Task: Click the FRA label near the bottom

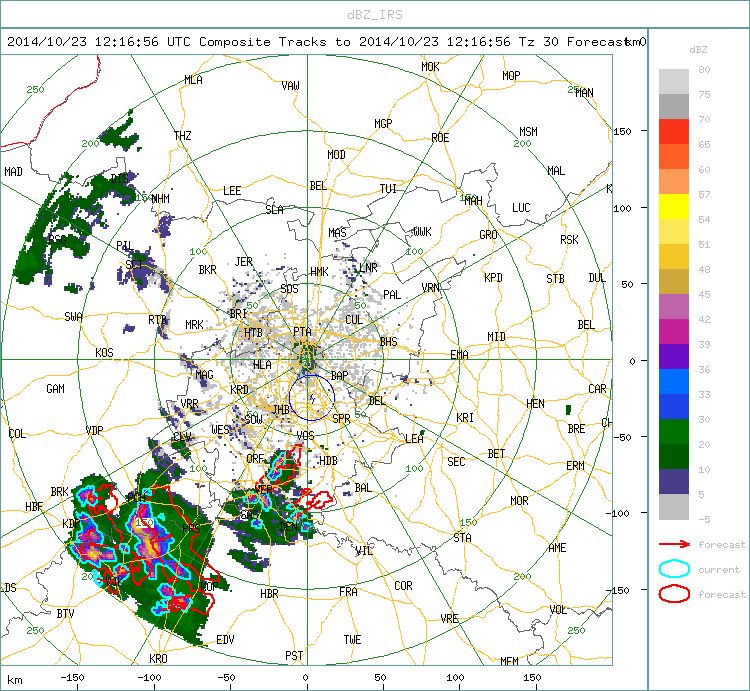Action: (x=348, y=592)
